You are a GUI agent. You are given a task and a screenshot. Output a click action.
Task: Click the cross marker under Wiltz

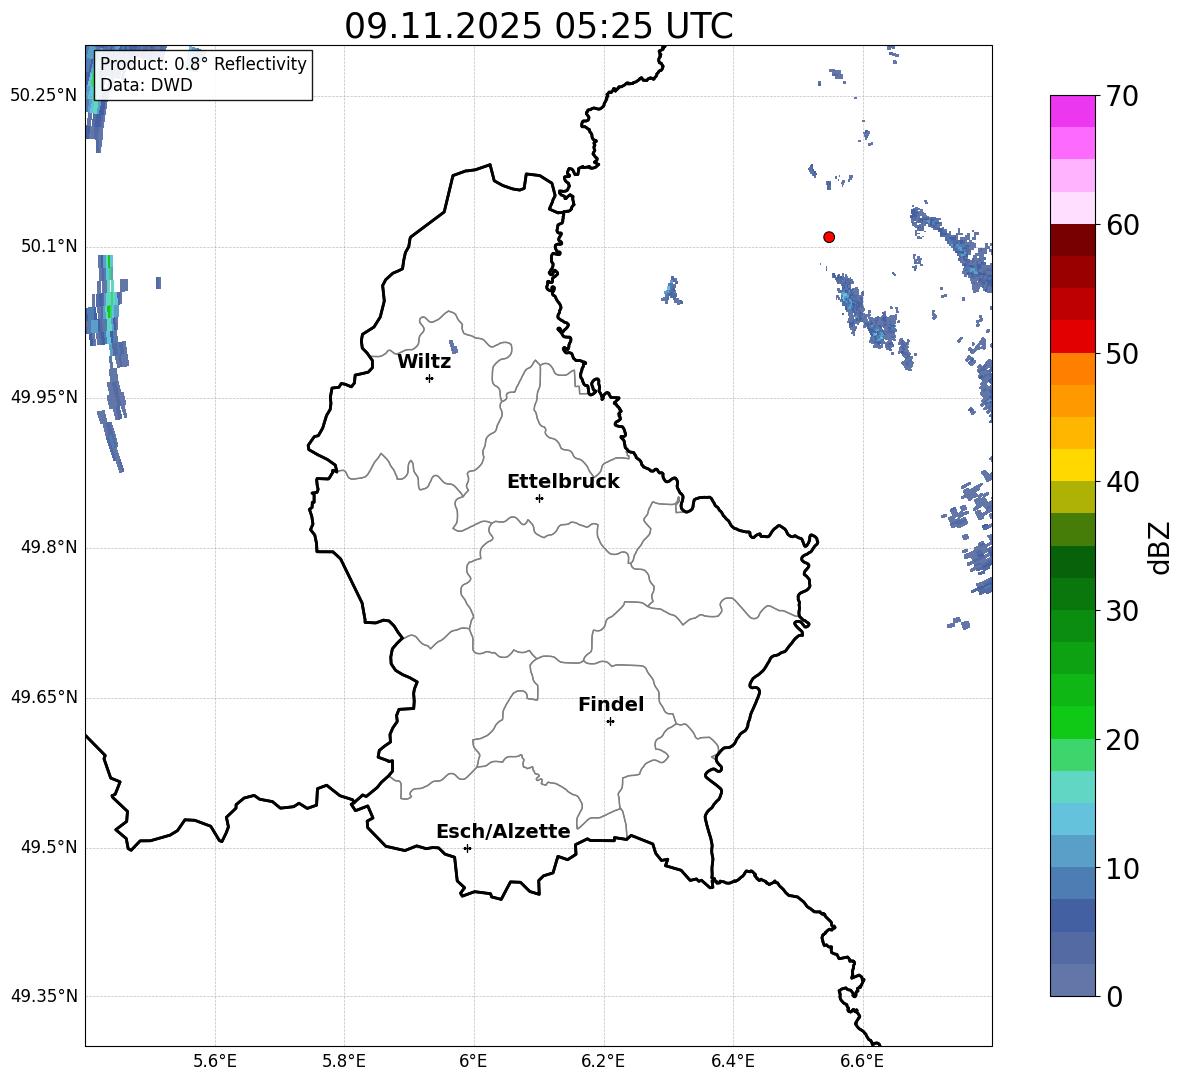[429, 378]
